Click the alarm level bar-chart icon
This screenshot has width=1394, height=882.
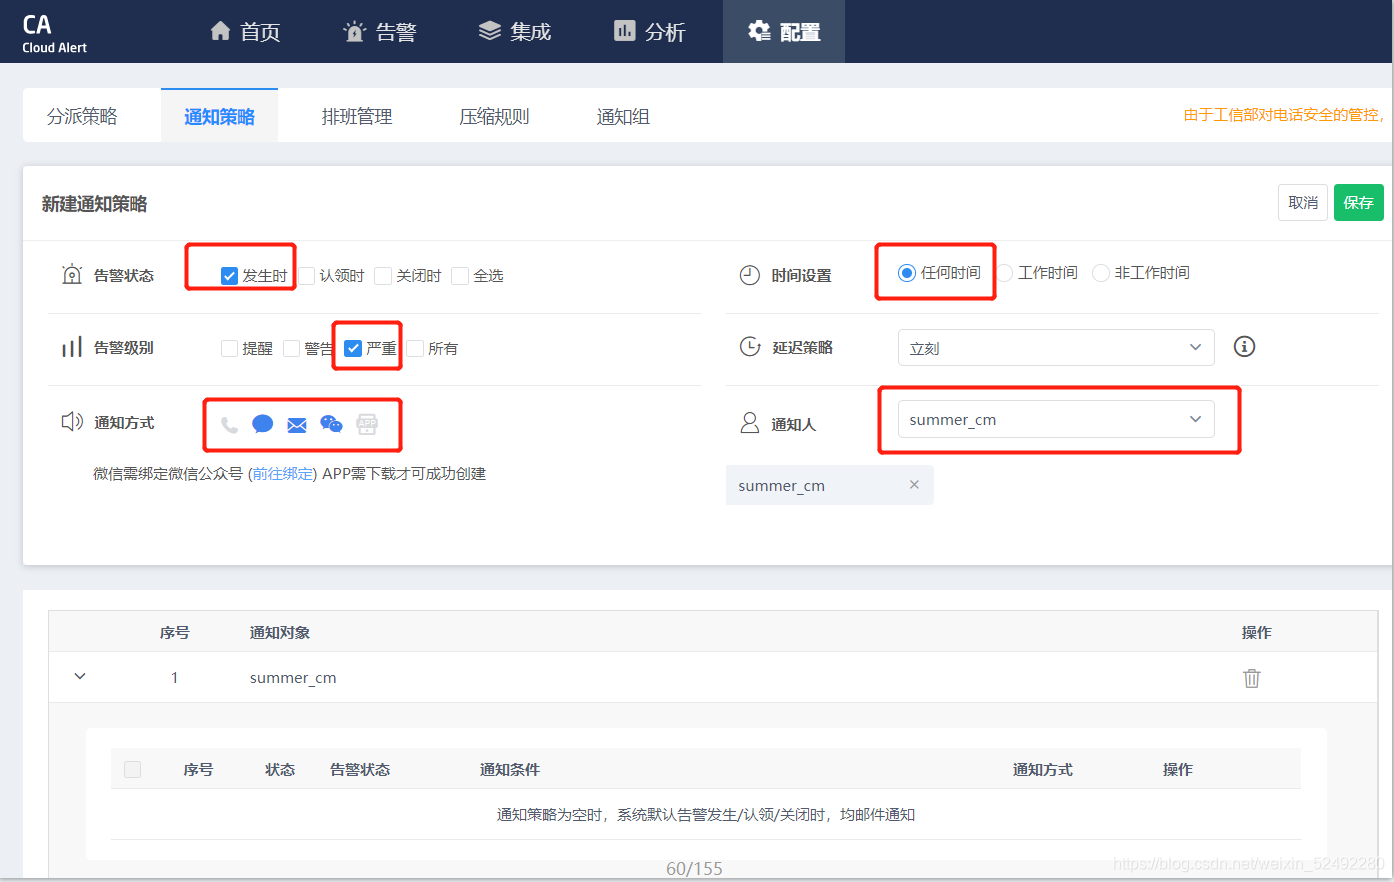(72, 347)
